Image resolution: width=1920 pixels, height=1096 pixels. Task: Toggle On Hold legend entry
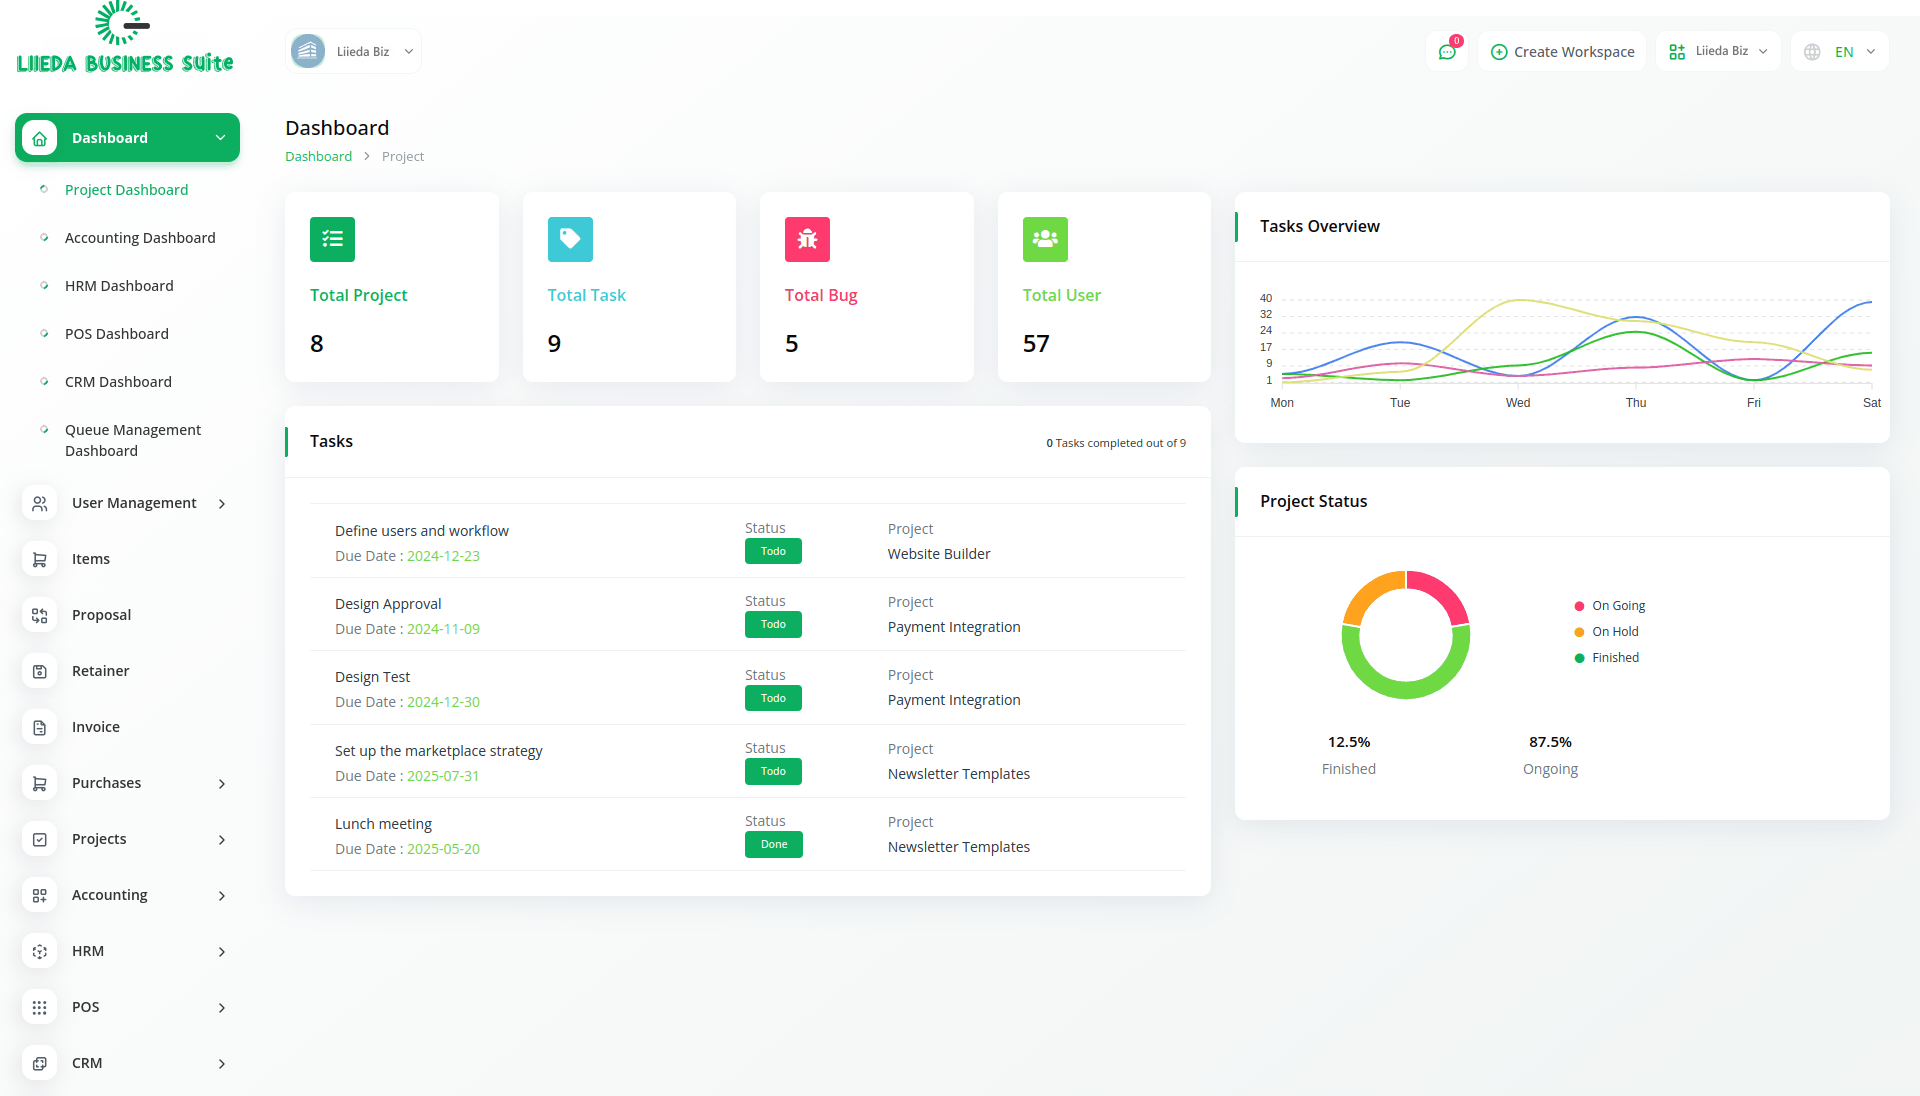tap(1614, 632)
